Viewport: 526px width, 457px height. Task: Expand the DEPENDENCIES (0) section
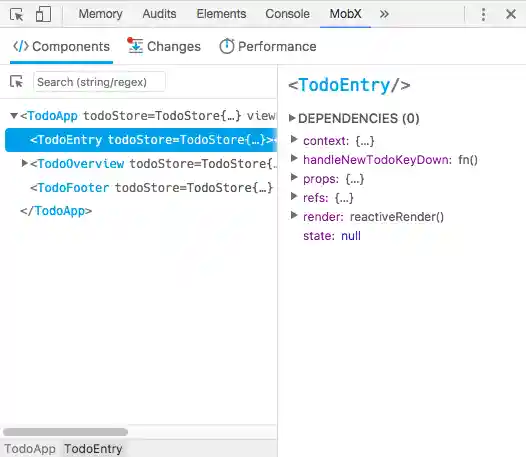292,118
